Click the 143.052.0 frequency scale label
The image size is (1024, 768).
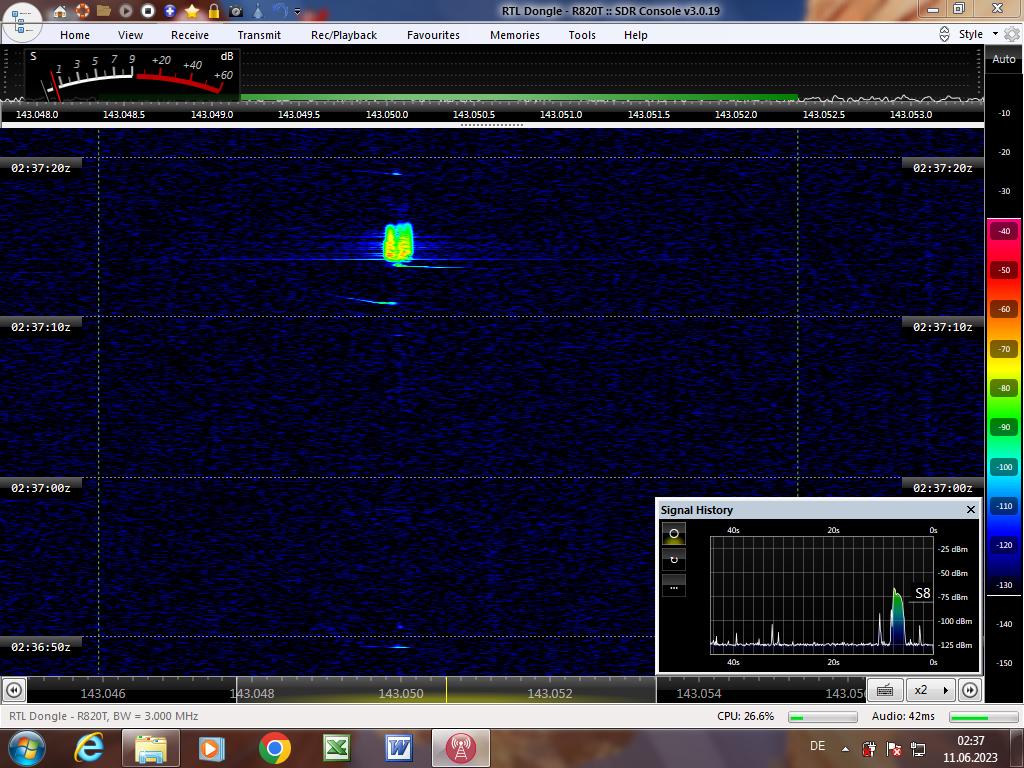(x=736, y=114)
